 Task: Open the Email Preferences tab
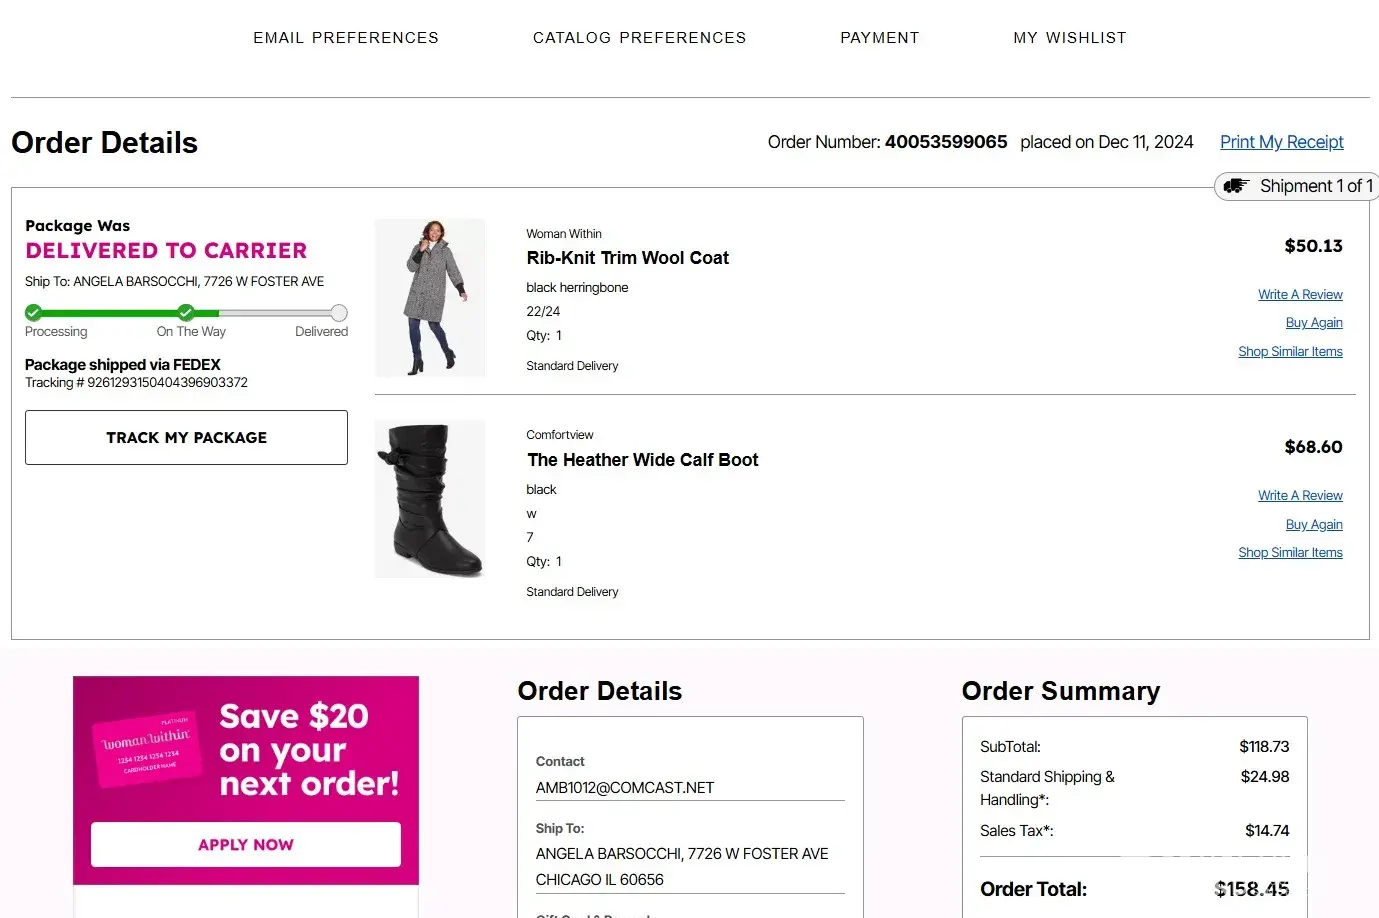346,38
